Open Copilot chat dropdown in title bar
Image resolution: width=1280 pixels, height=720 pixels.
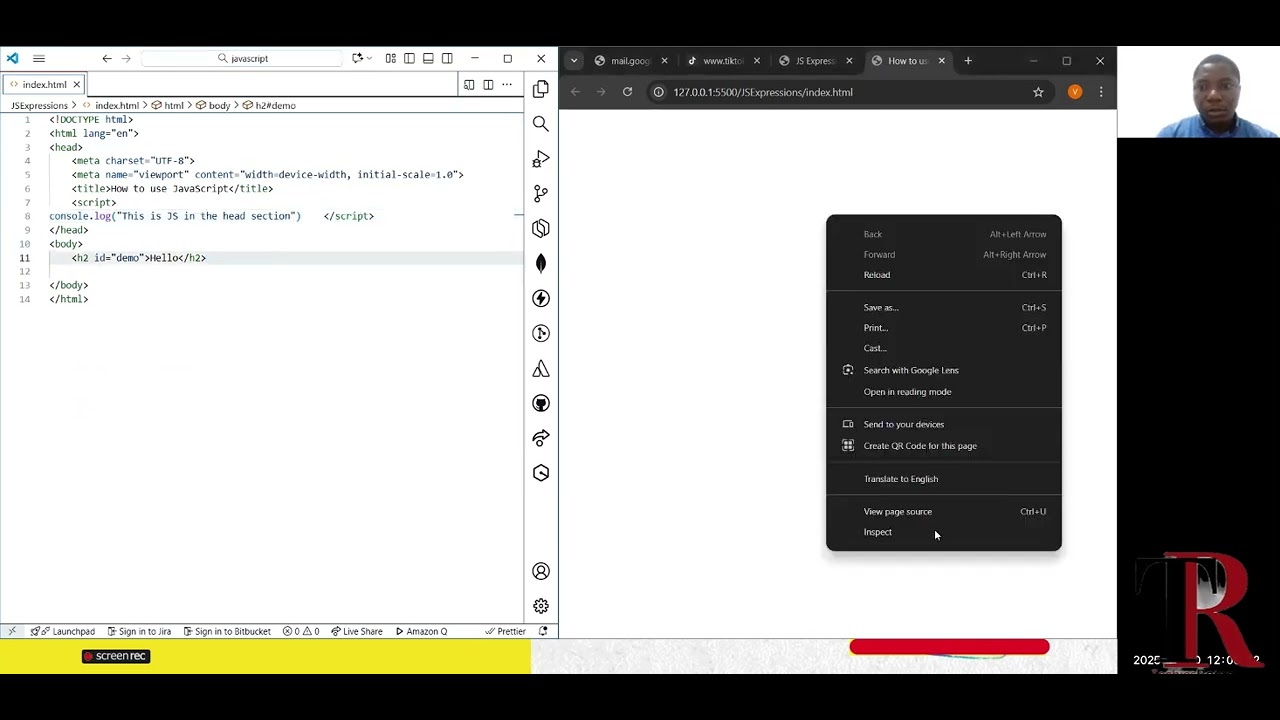pyautogui.click(x=362, y=59)
